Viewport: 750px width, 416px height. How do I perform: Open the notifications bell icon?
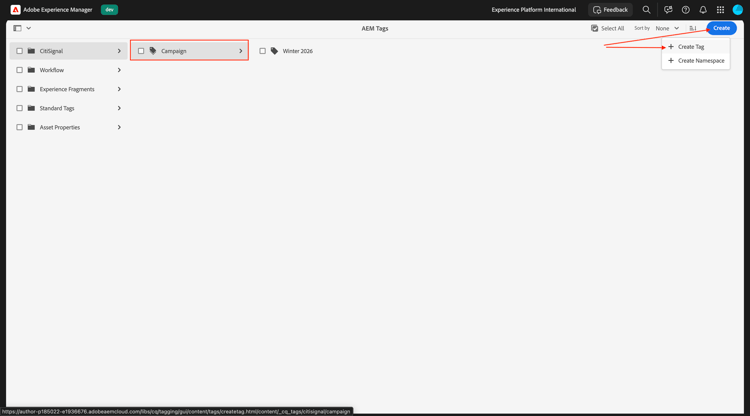(703, 10)
